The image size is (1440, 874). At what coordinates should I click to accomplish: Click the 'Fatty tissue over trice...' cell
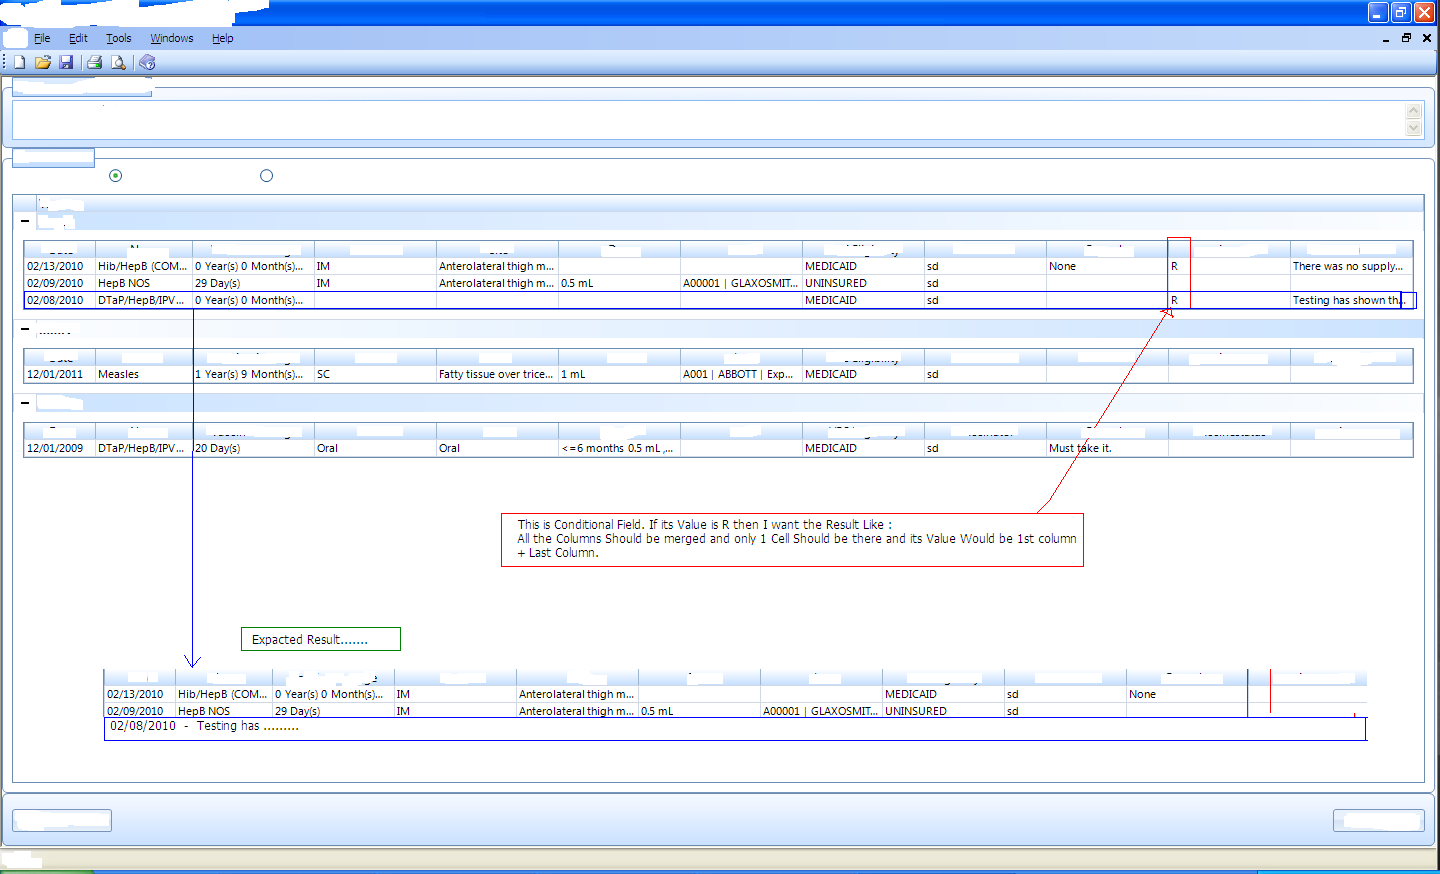tap(498, 375)
